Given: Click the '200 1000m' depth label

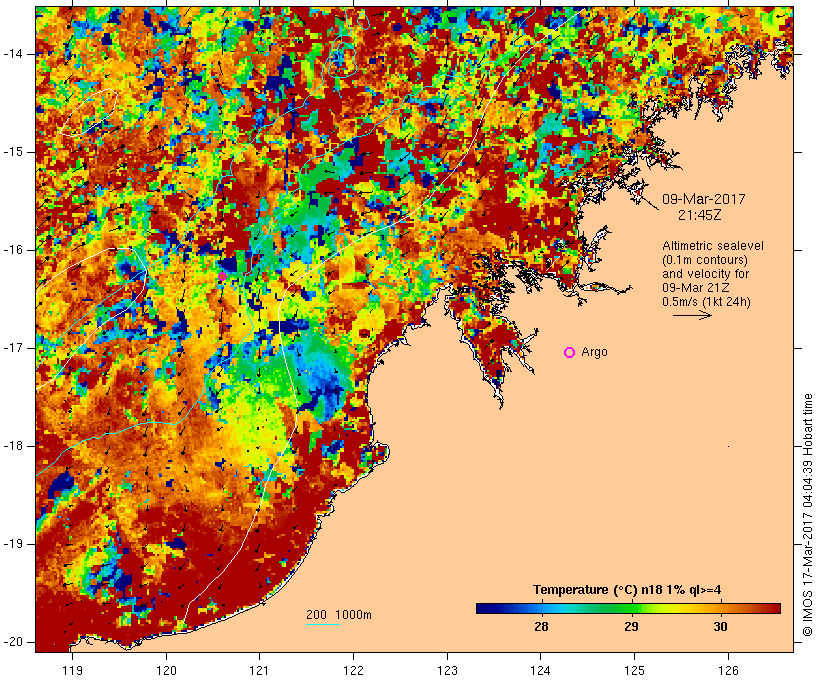Looking at the screenshot, I should pos(339,615).
